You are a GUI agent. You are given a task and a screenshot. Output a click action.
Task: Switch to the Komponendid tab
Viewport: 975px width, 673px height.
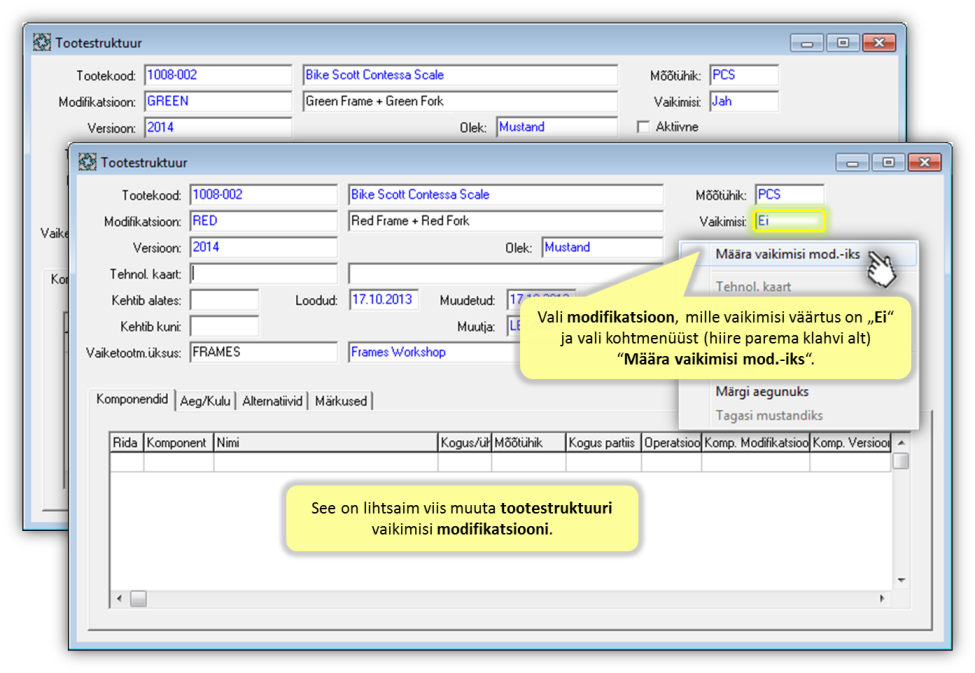pos(132,399)
